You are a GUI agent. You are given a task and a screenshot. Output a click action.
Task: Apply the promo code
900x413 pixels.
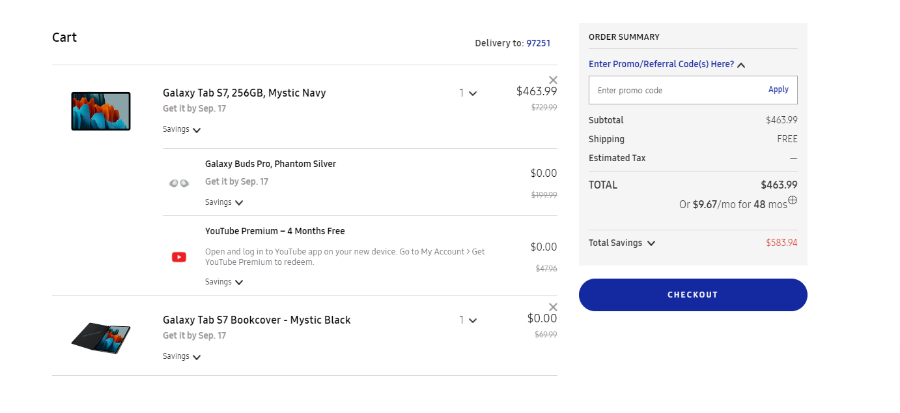coord(778,89)
